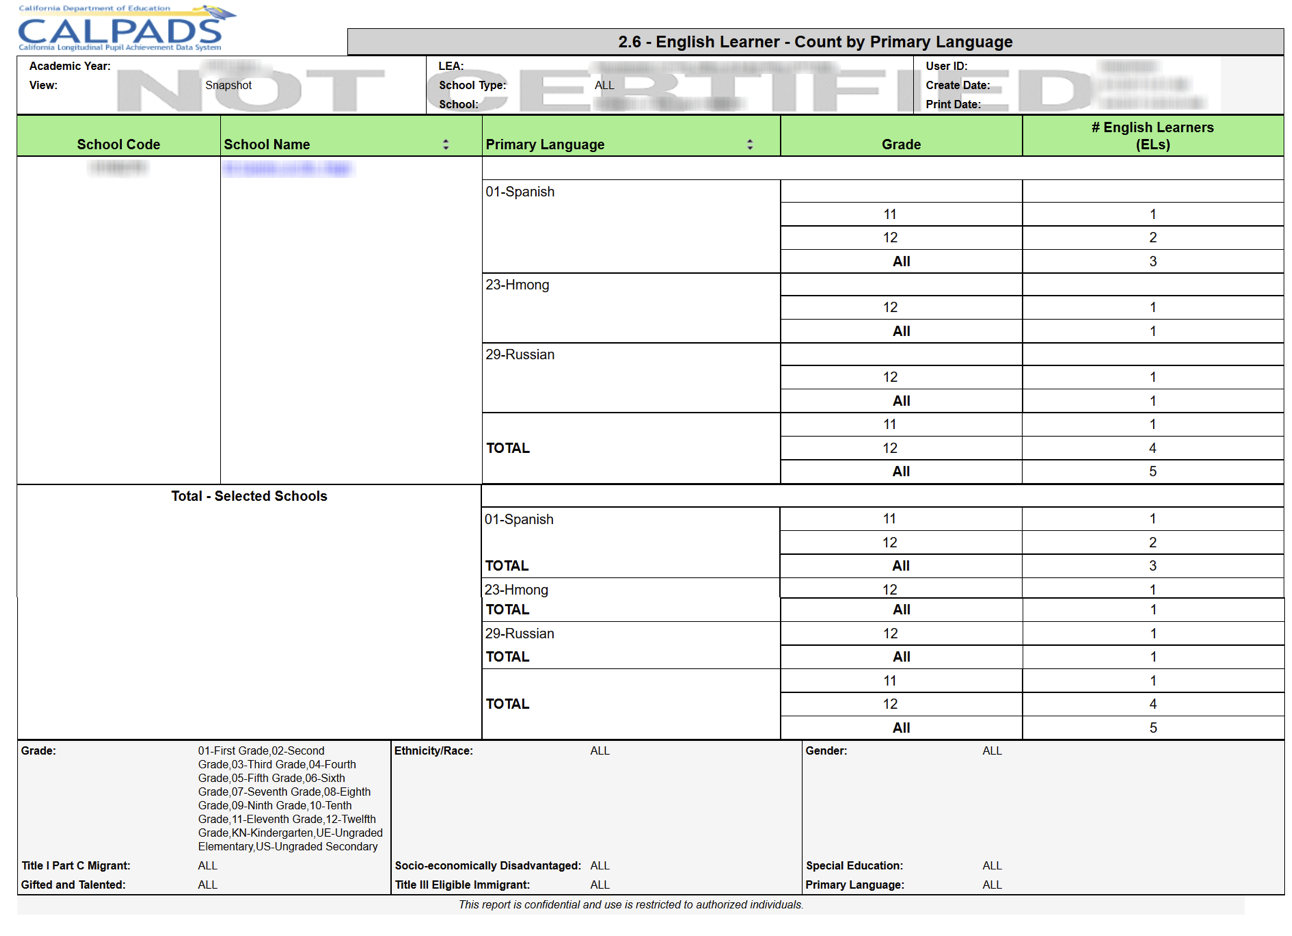Select the 'Primary Language:' filter label in the footer
This screenshot has width=1292, height=936.
click(x=855, y=885)
